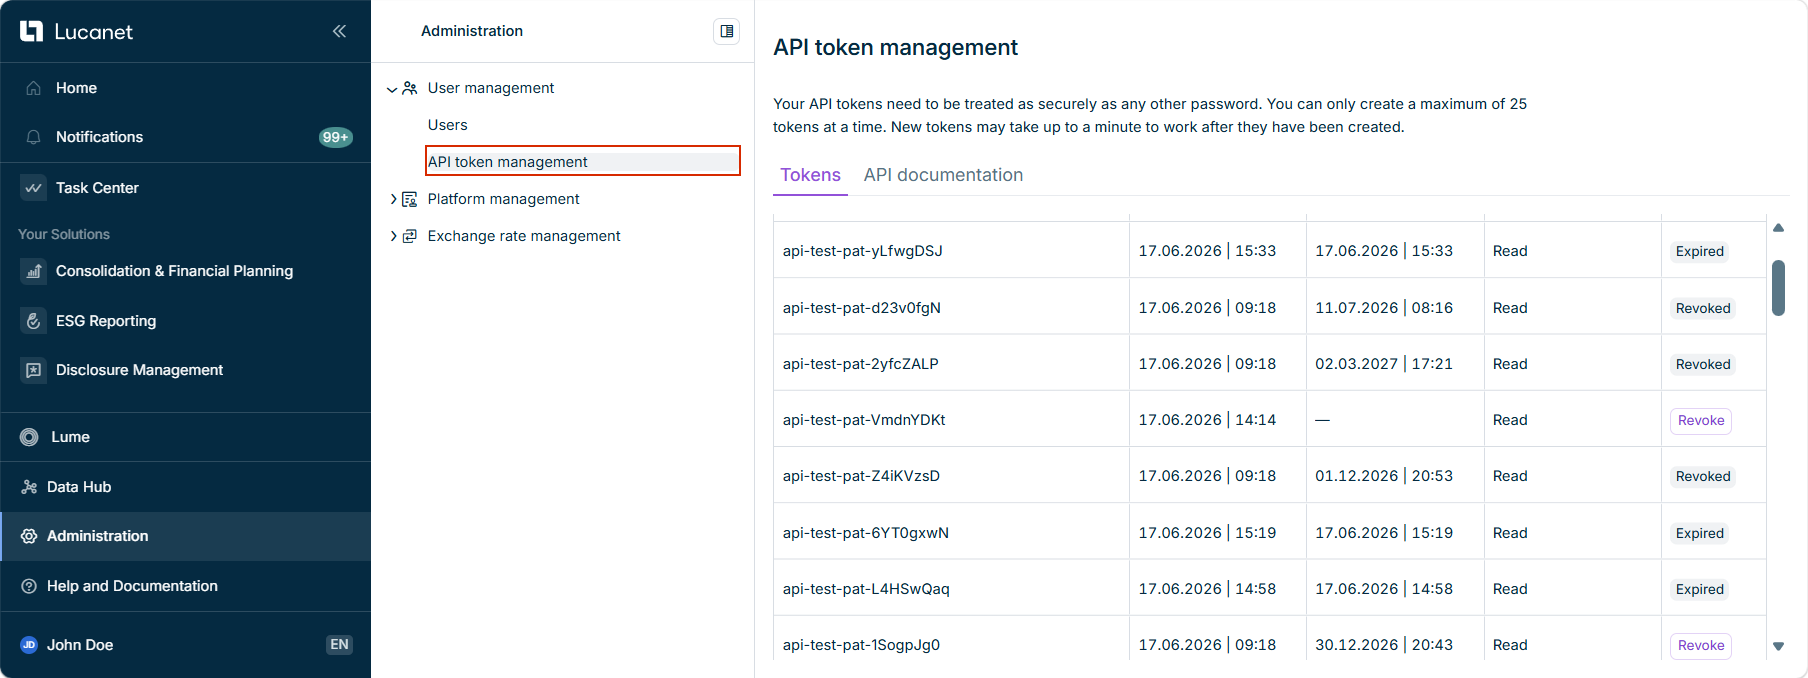This screenshot has height=678, width=1808.
Task: Click the Notifications bell icon
Action: point(33,137)
